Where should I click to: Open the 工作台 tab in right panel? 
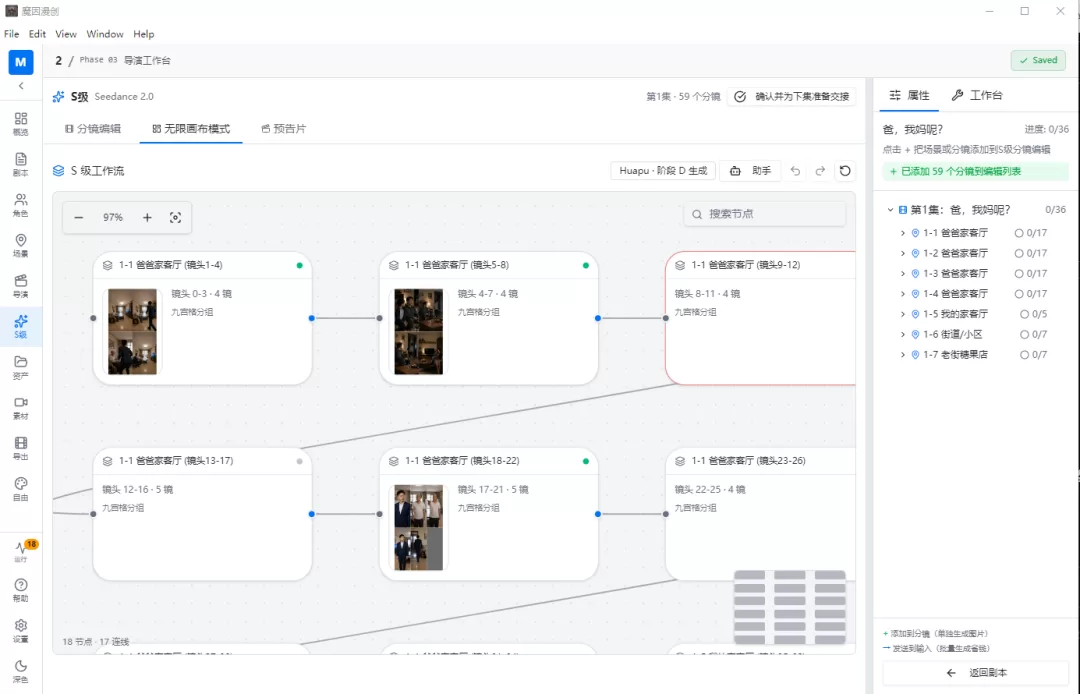click(x=977, y=95)
